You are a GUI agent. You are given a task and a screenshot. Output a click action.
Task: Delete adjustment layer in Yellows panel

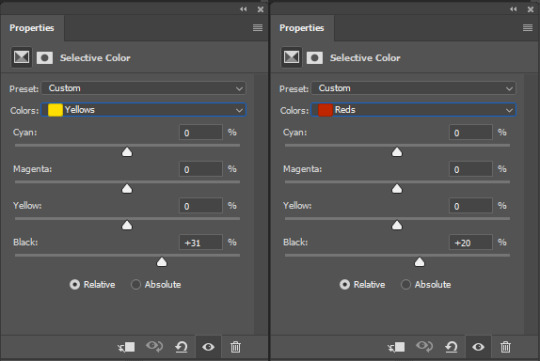pos(236,347)
